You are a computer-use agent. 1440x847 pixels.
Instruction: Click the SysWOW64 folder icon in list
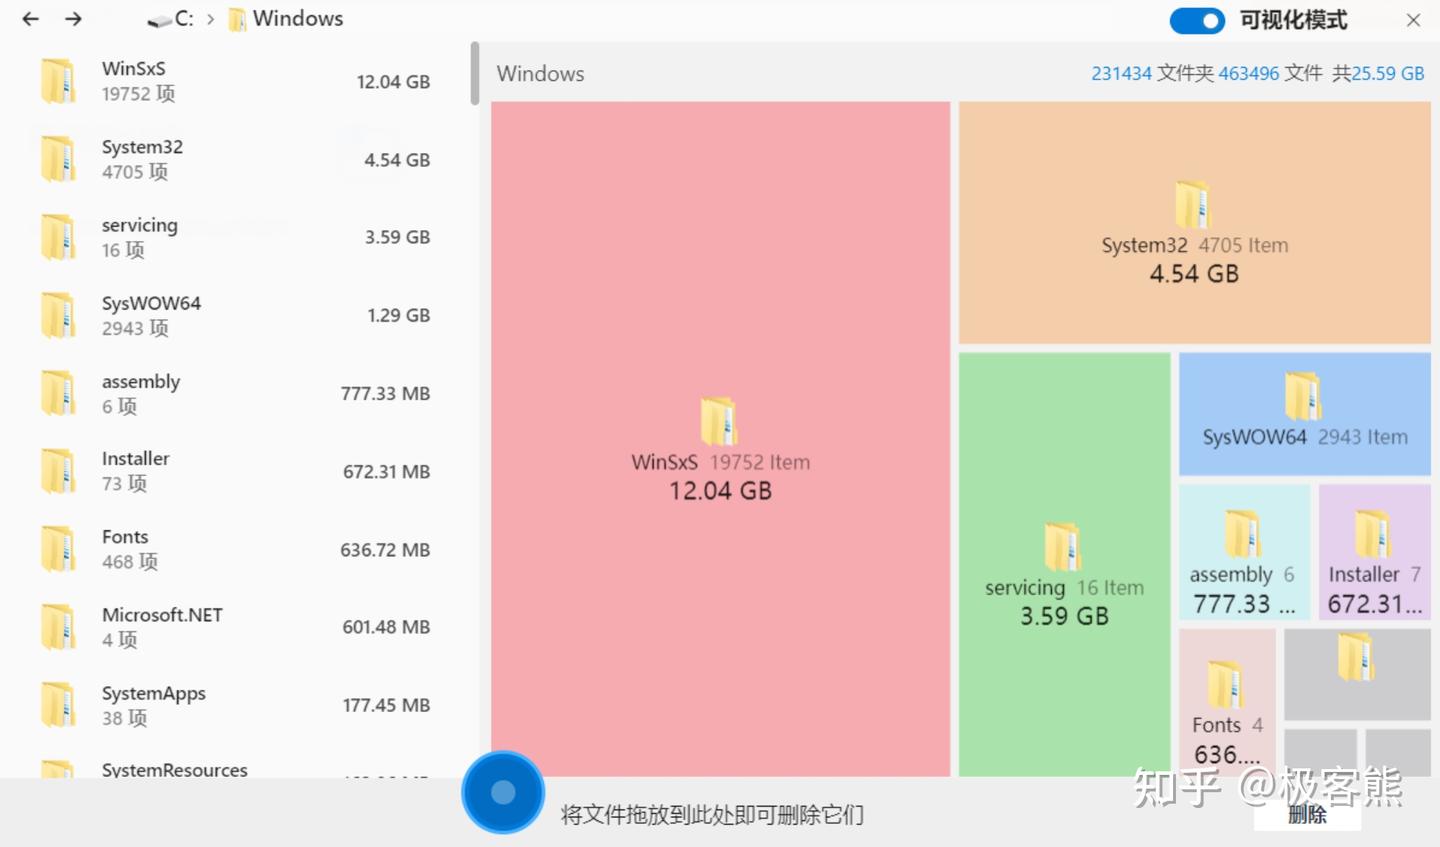pos(58,315)
